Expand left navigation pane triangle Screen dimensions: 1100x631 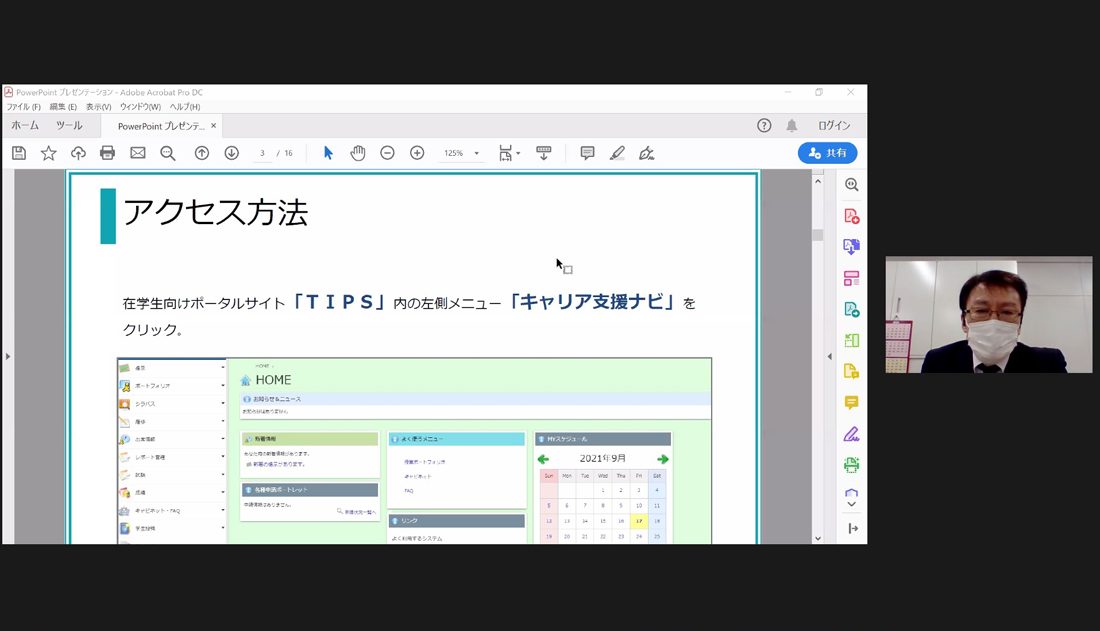(8, 357)
